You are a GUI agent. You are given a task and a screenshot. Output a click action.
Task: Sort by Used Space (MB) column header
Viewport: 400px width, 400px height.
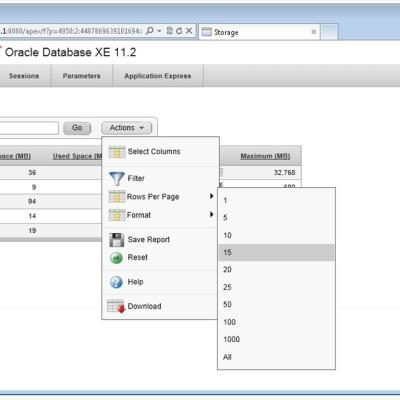[x=78, y=156]
